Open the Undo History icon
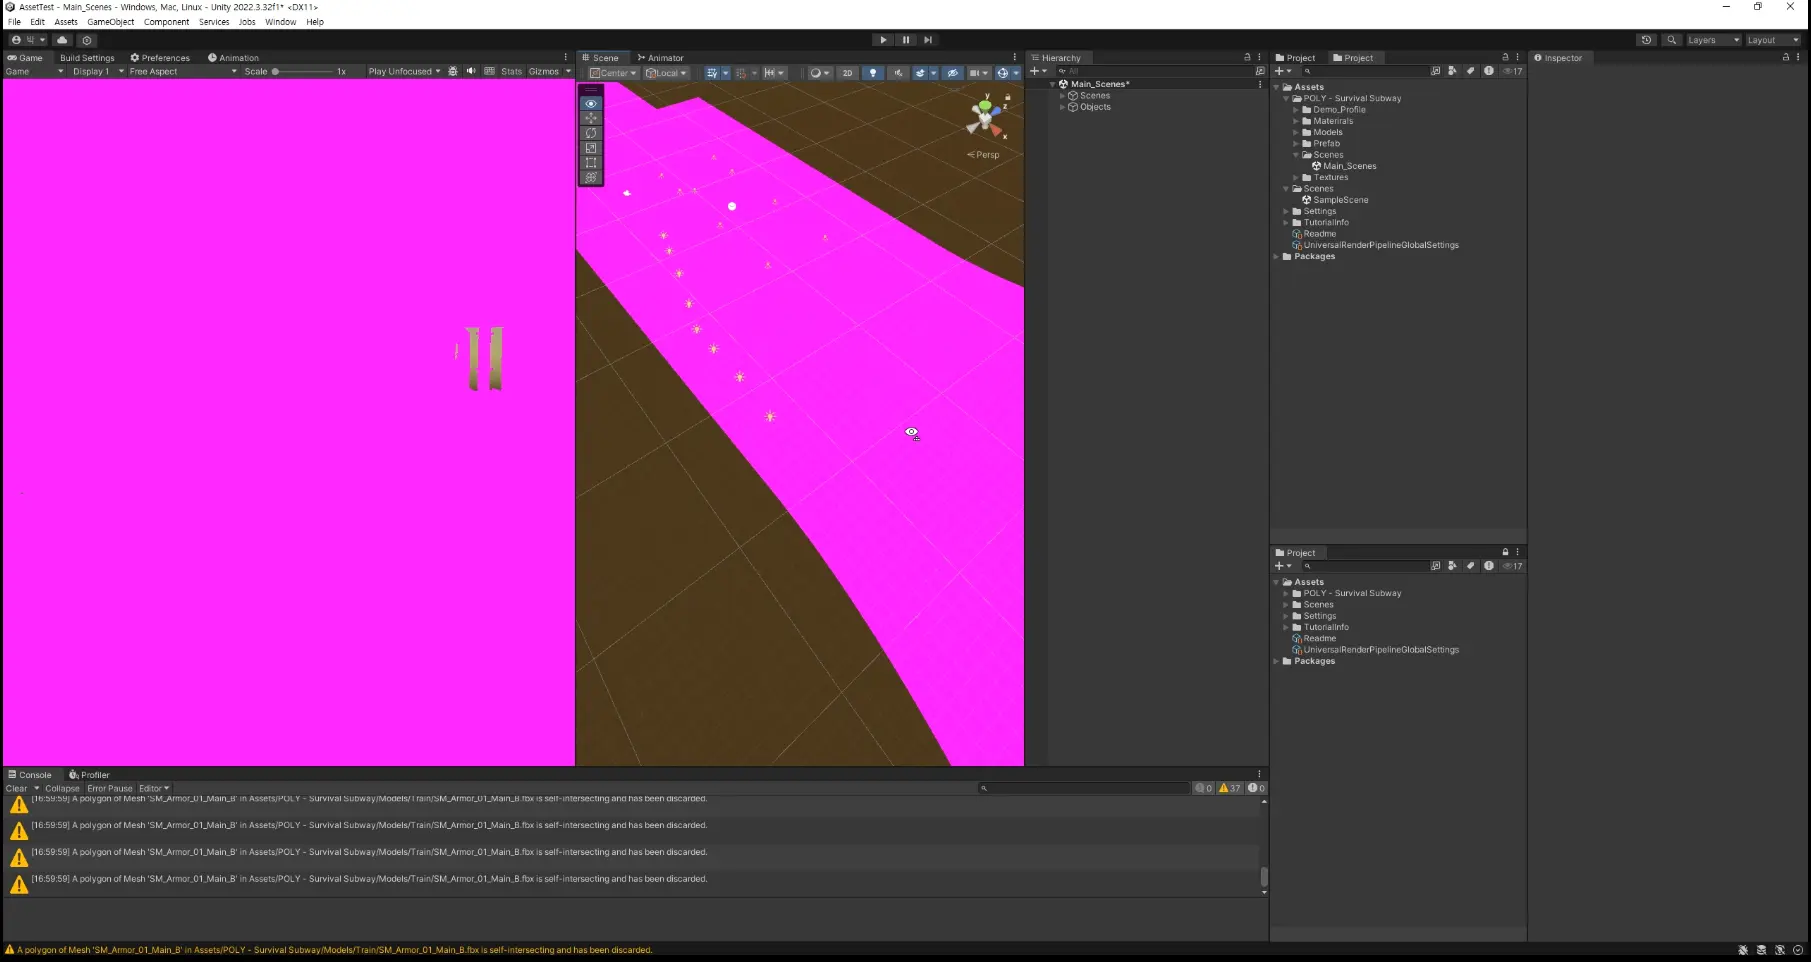The width and height of the screenshot is (1811, 962). coord(1646,40)
